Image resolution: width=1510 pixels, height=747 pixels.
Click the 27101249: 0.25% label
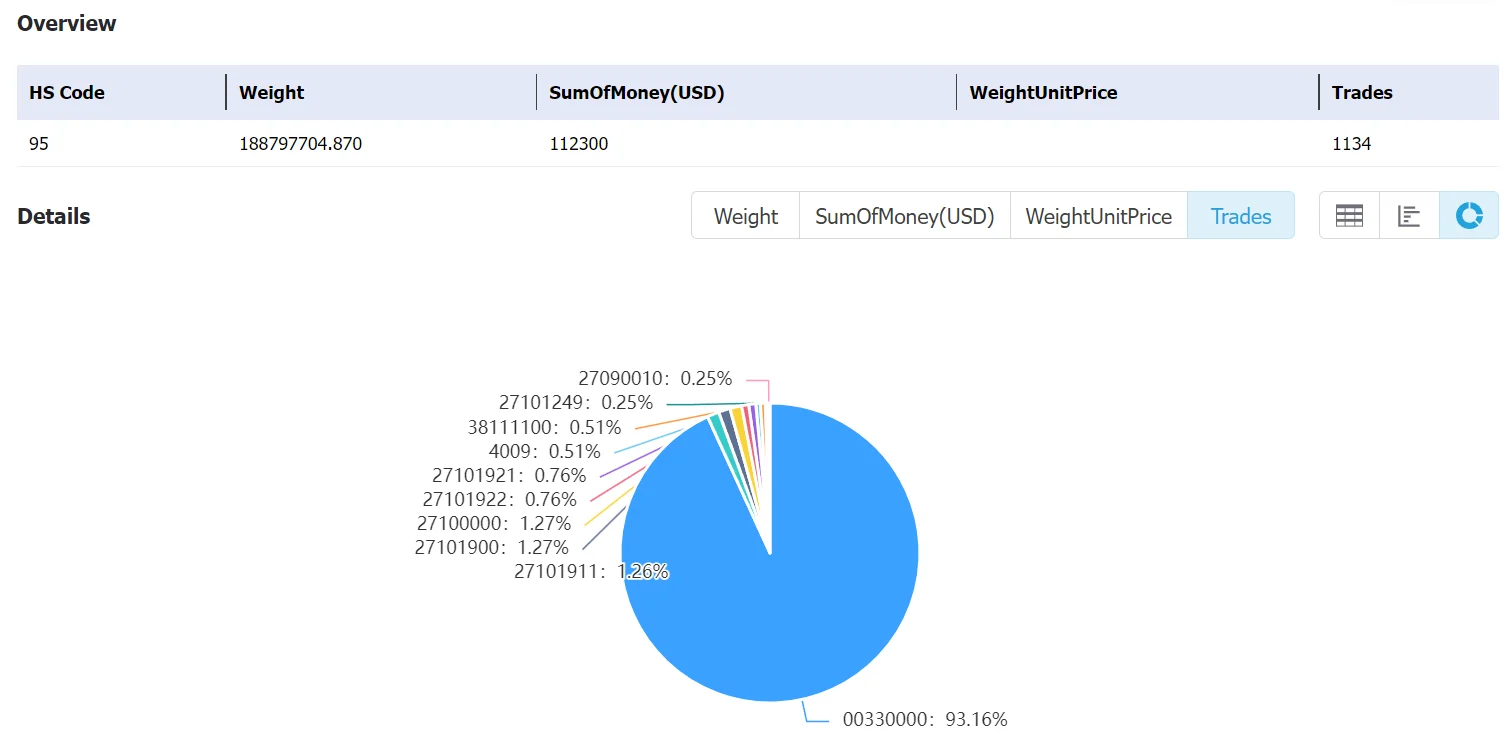[x=576, y=403]
